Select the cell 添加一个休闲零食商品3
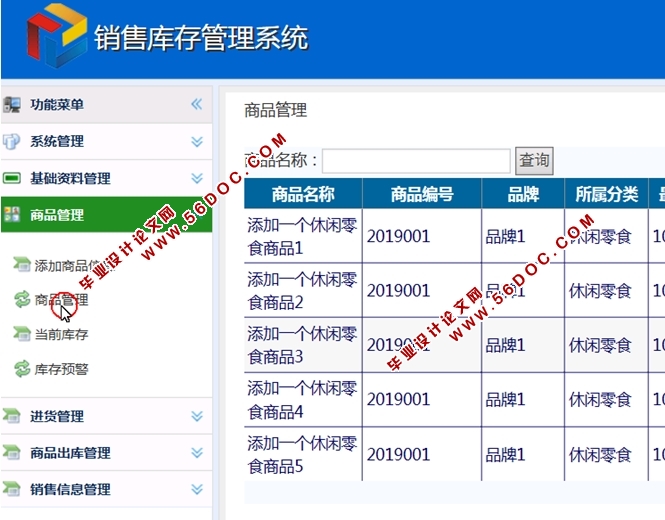Image resolution: width=665 pixels, height=520 pixels. (302, 345)
